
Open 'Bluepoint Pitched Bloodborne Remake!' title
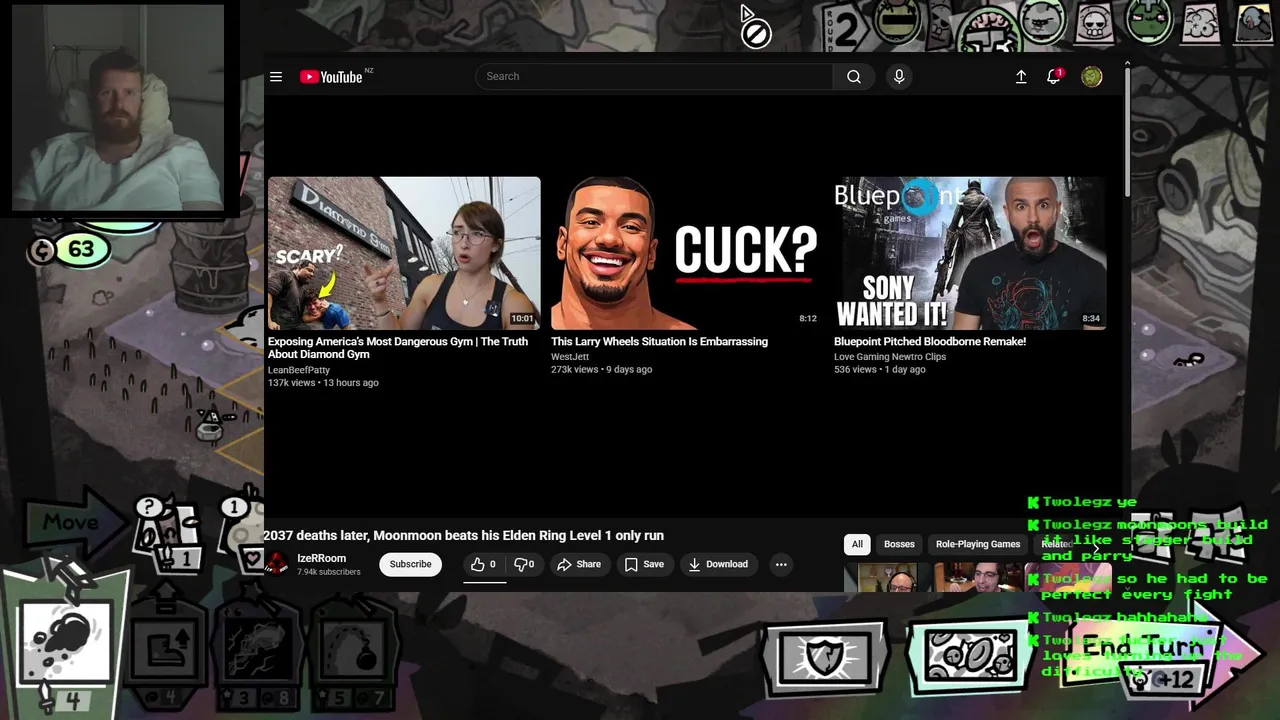pyautogui.click(x=930, y=342)
